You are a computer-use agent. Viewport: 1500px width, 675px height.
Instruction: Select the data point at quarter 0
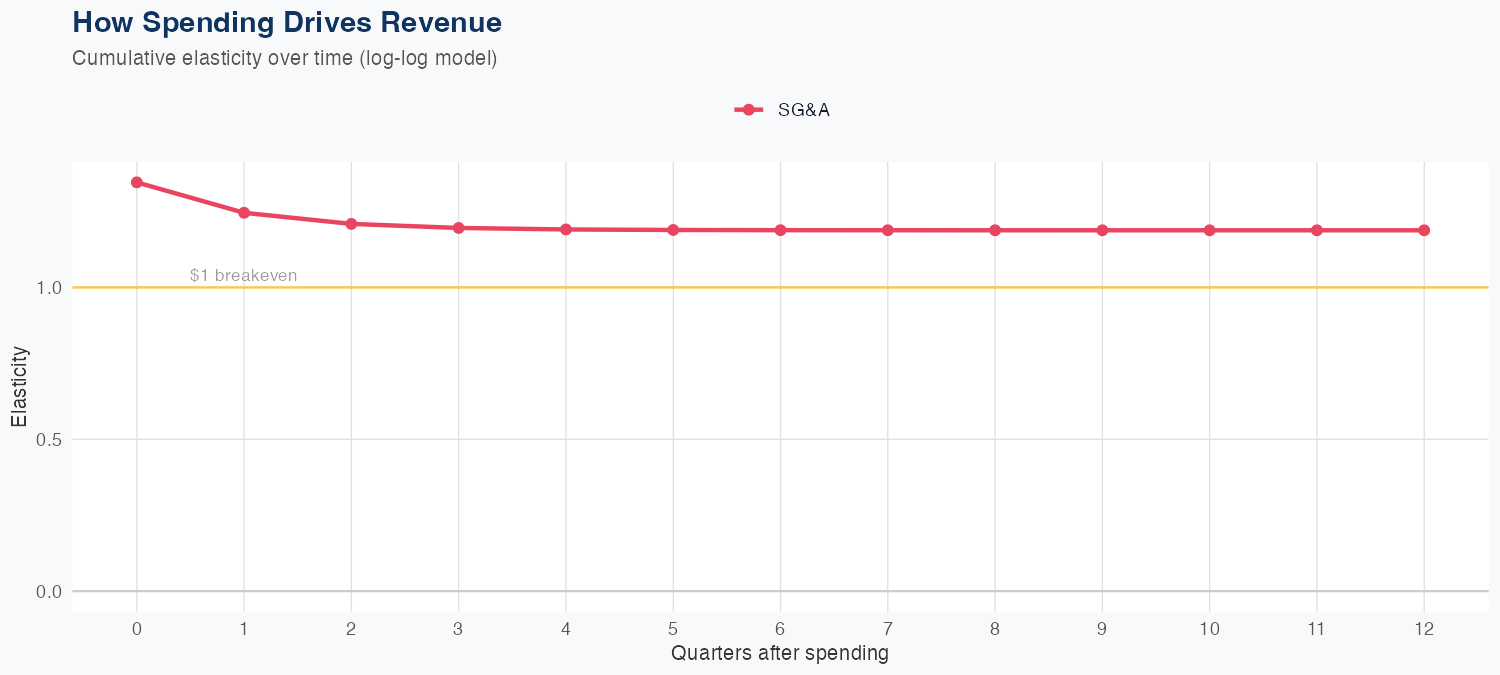click(136, 182)
